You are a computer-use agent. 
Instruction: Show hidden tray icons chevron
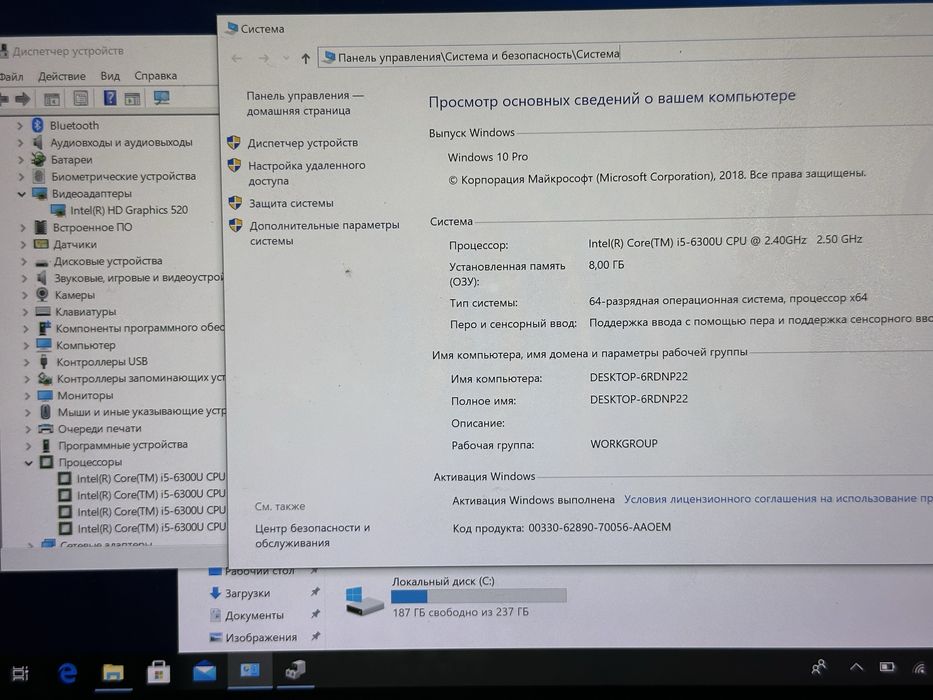[x=856, y=667]
